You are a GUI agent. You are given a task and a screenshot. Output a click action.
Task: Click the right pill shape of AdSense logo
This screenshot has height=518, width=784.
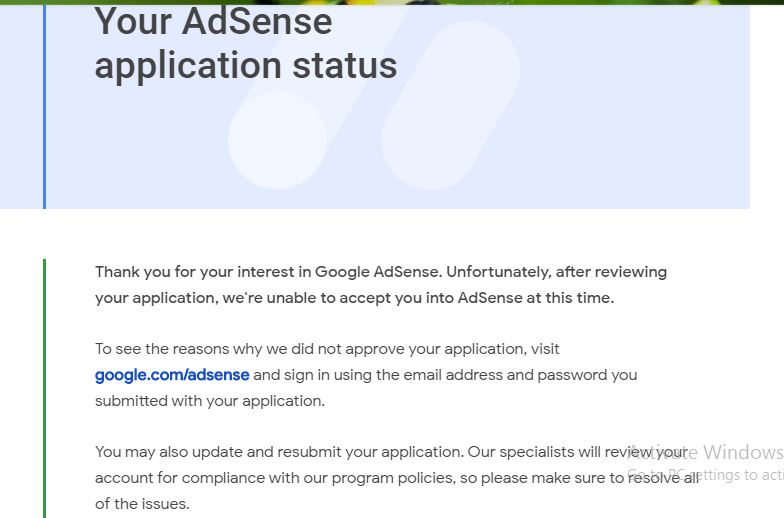tap(450, 105)
